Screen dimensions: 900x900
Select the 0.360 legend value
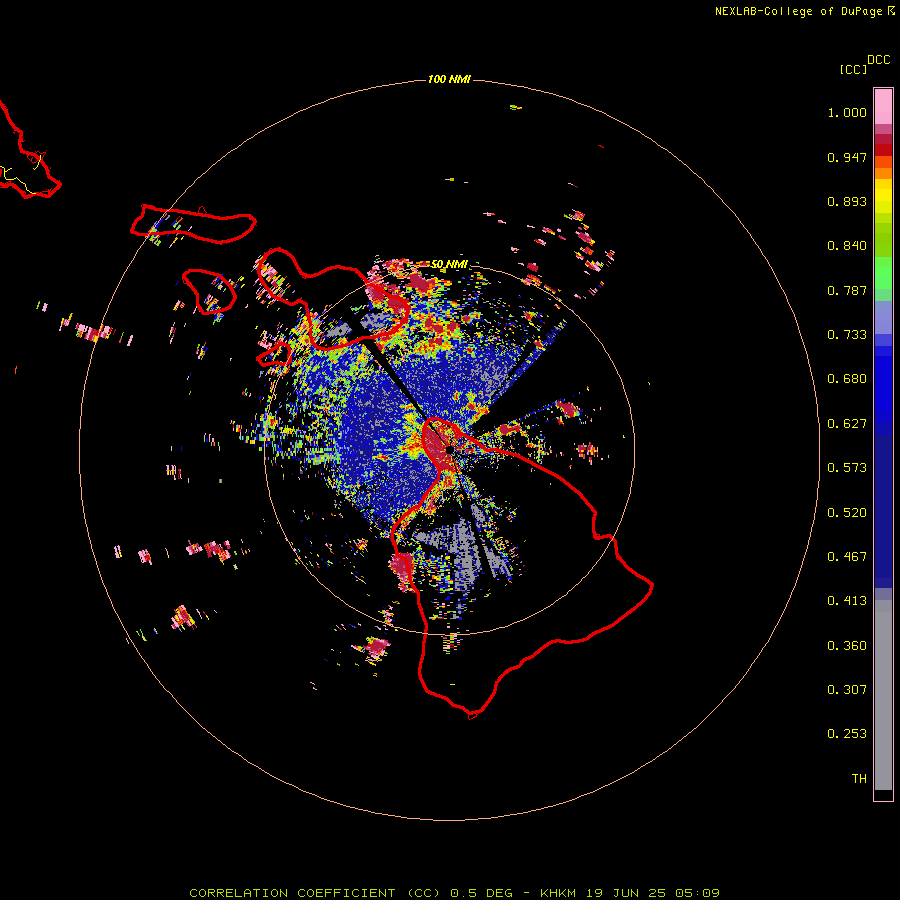coord(847,646)
